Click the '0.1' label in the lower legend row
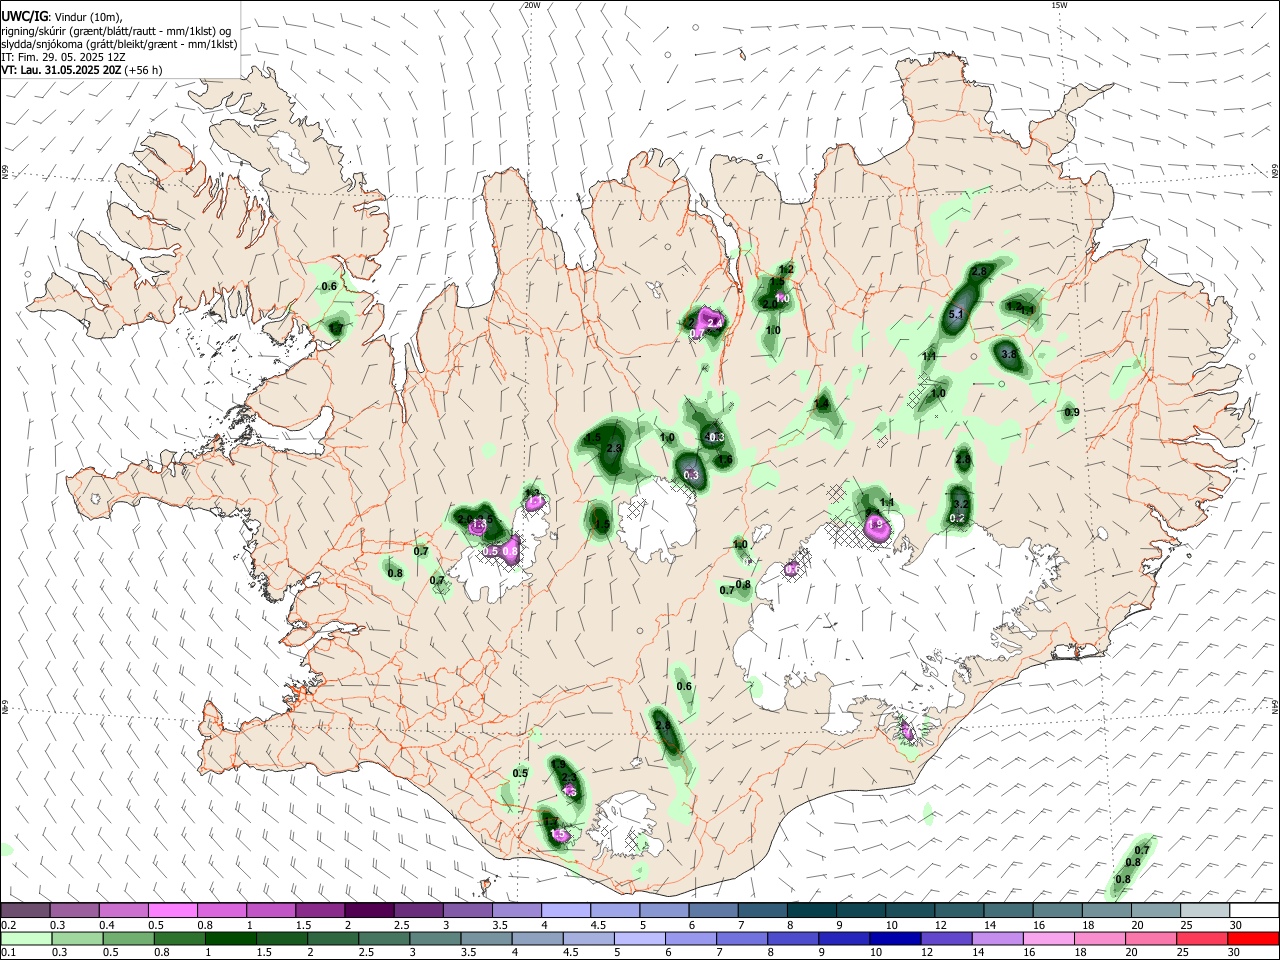Image resolution: width=1280 pixels, height=960 pixels. coord(9,952)
